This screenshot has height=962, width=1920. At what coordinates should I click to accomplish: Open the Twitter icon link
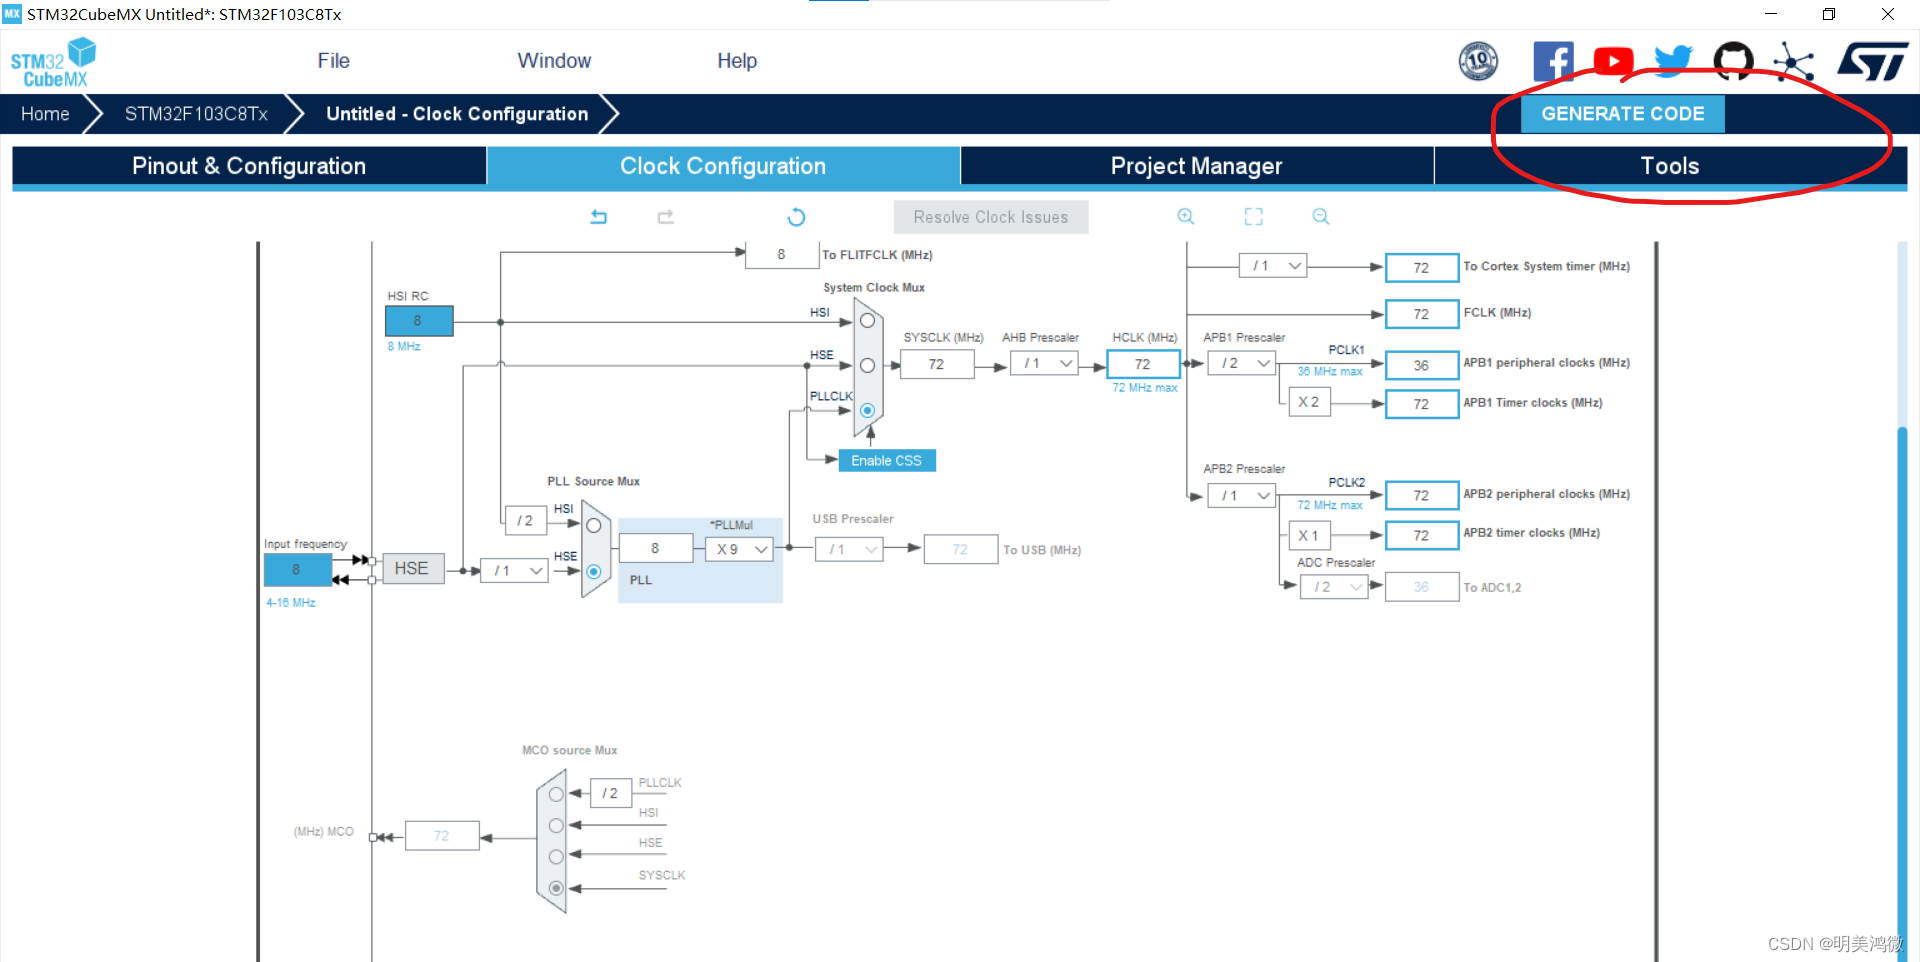[x=1673, y=61]
